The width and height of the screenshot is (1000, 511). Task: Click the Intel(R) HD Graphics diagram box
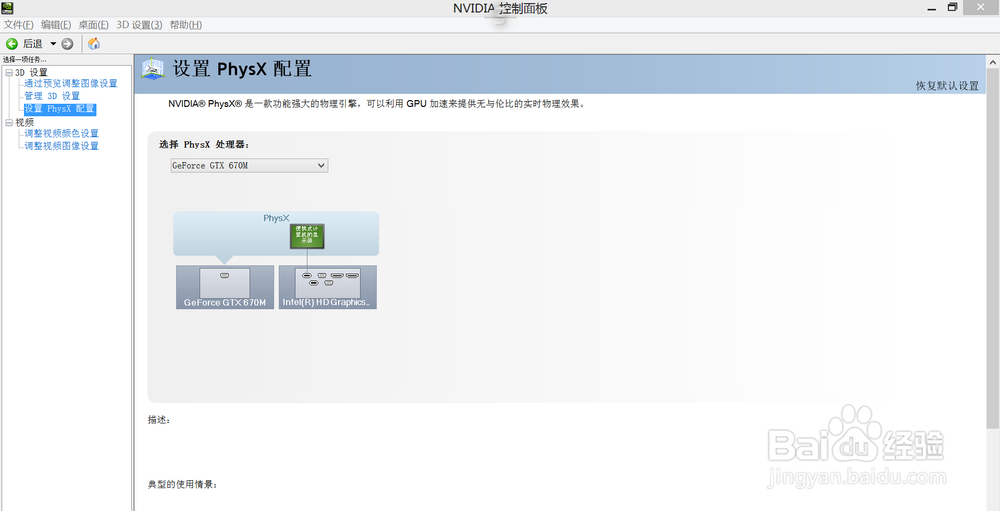[328, 287]
